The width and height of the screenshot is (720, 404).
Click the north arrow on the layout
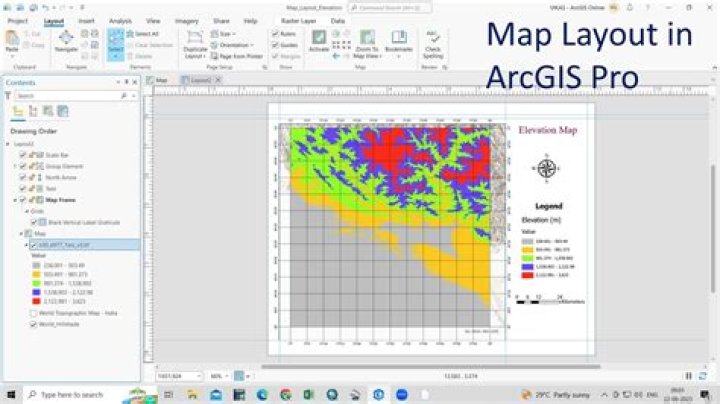tap(546, 168)
